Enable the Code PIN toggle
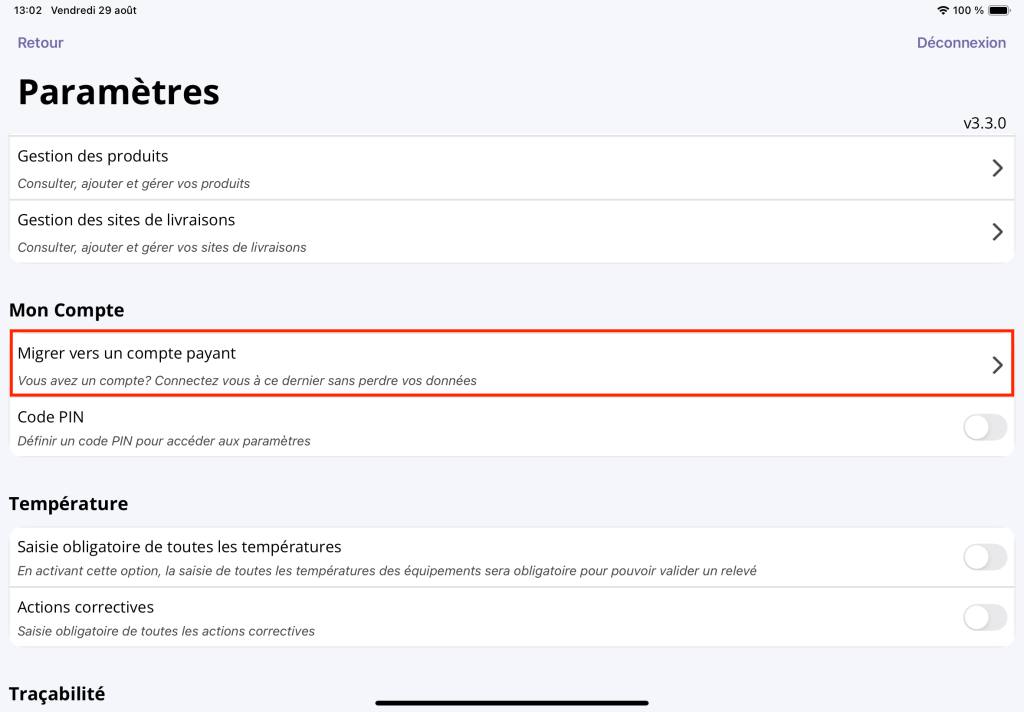Image resolution: width=1024 pixels, height=712 pixels. (984, 428)
